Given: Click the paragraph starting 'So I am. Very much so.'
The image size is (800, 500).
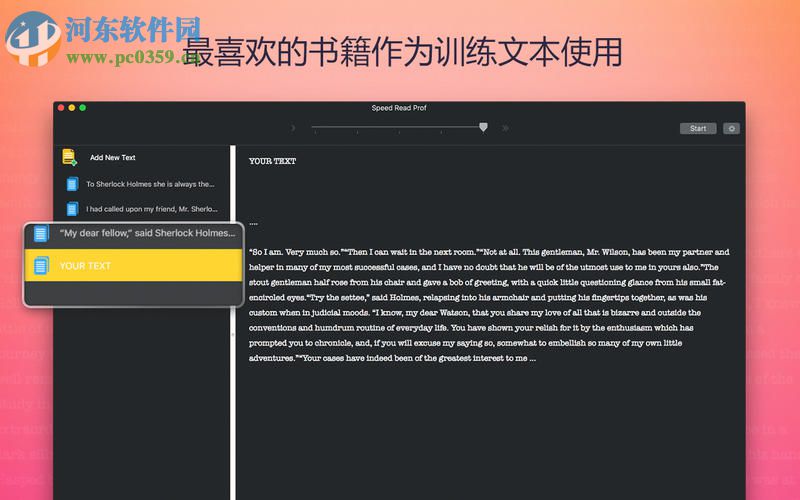Looking at the screenshot, I should 489,305.
